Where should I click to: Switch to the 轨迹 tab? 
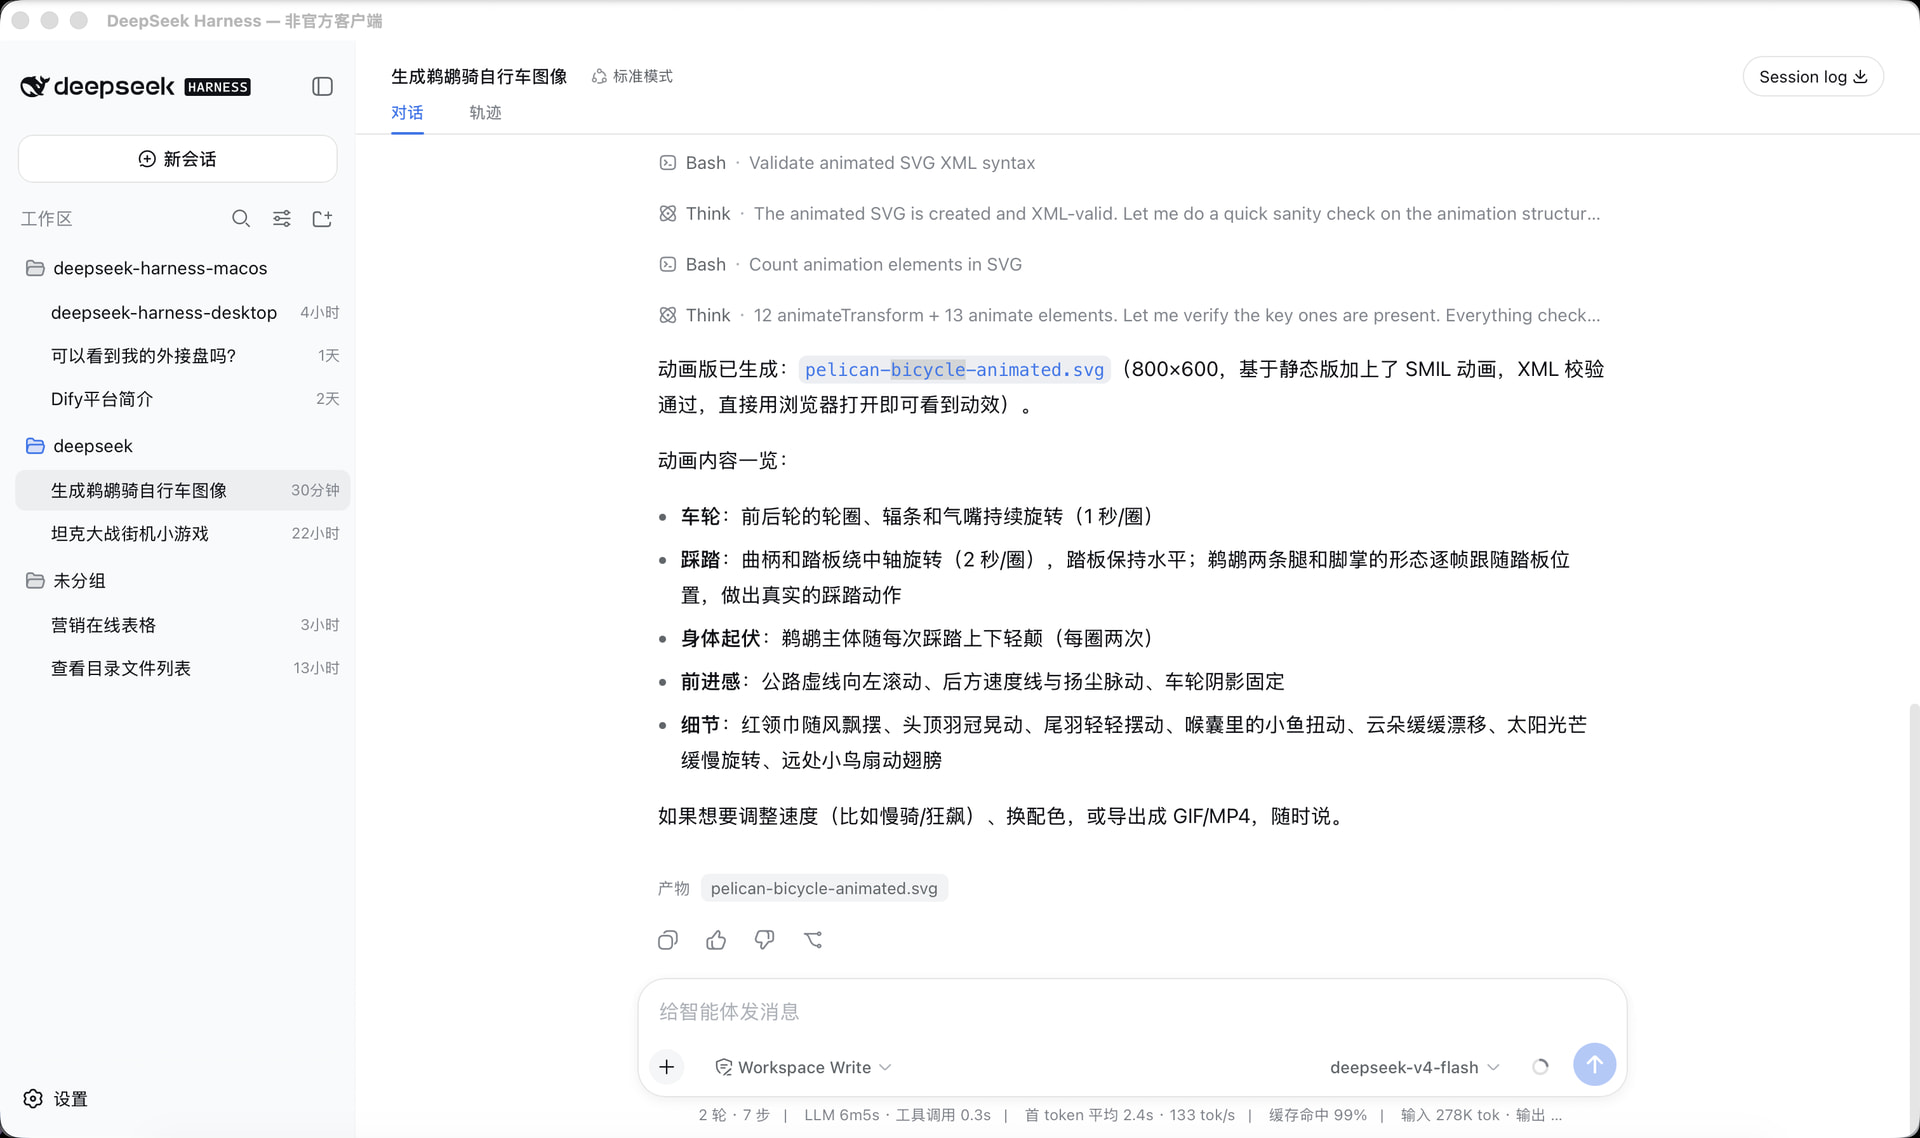[x=485, y=113]
